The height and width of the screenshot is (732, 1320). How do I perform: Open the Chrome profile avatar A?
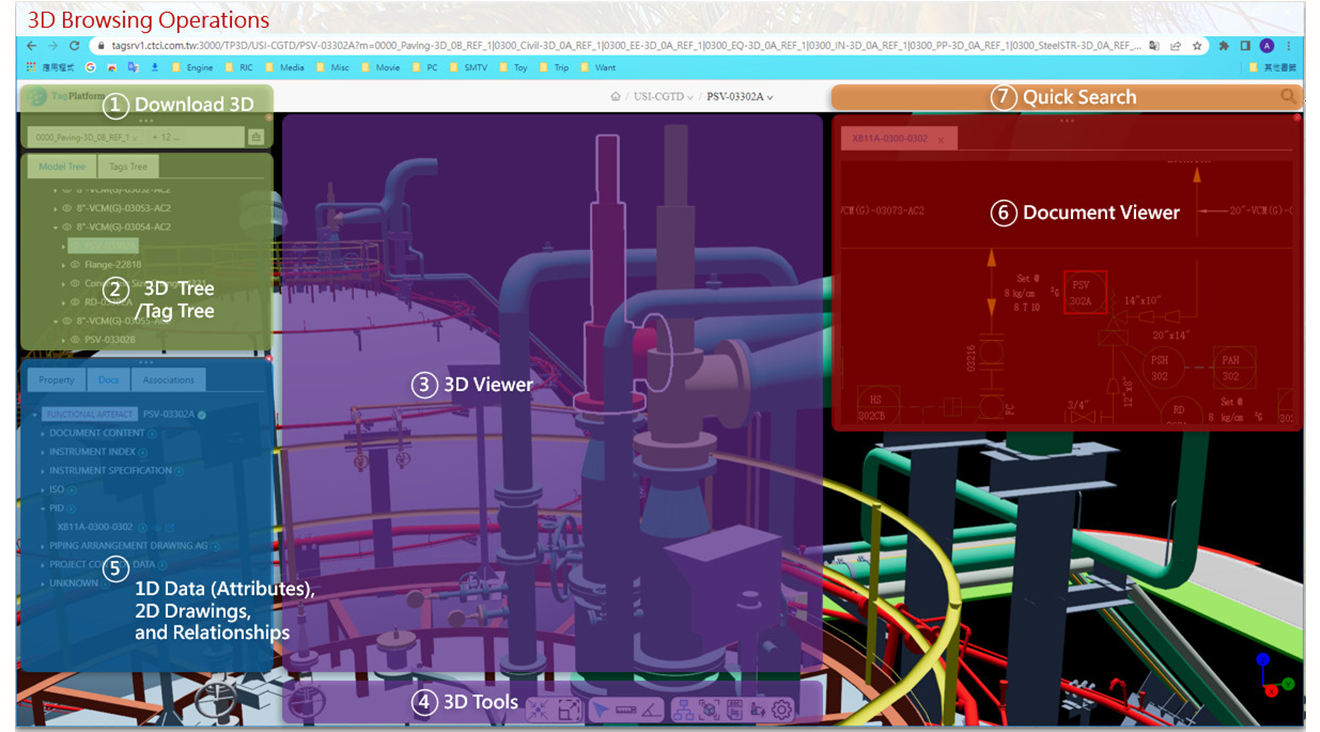(x=1266, y=46)
